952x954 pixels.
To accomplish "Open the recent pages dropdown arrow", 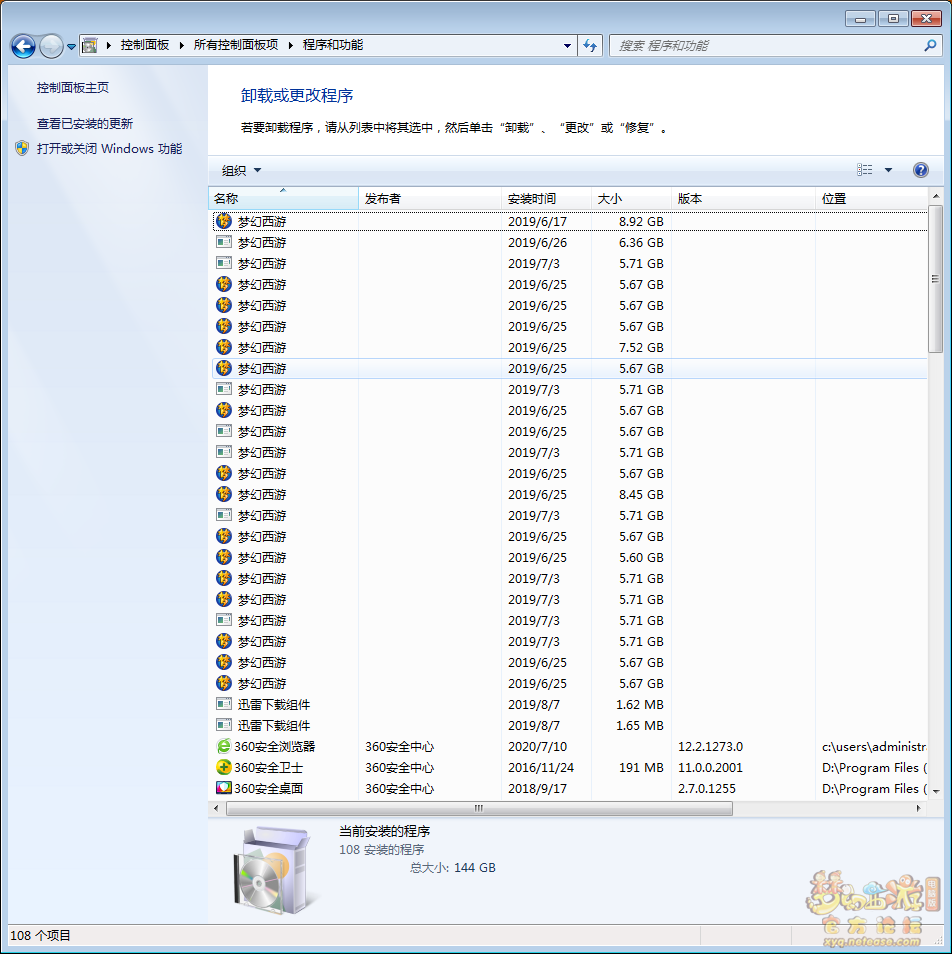I will [71, 46].
